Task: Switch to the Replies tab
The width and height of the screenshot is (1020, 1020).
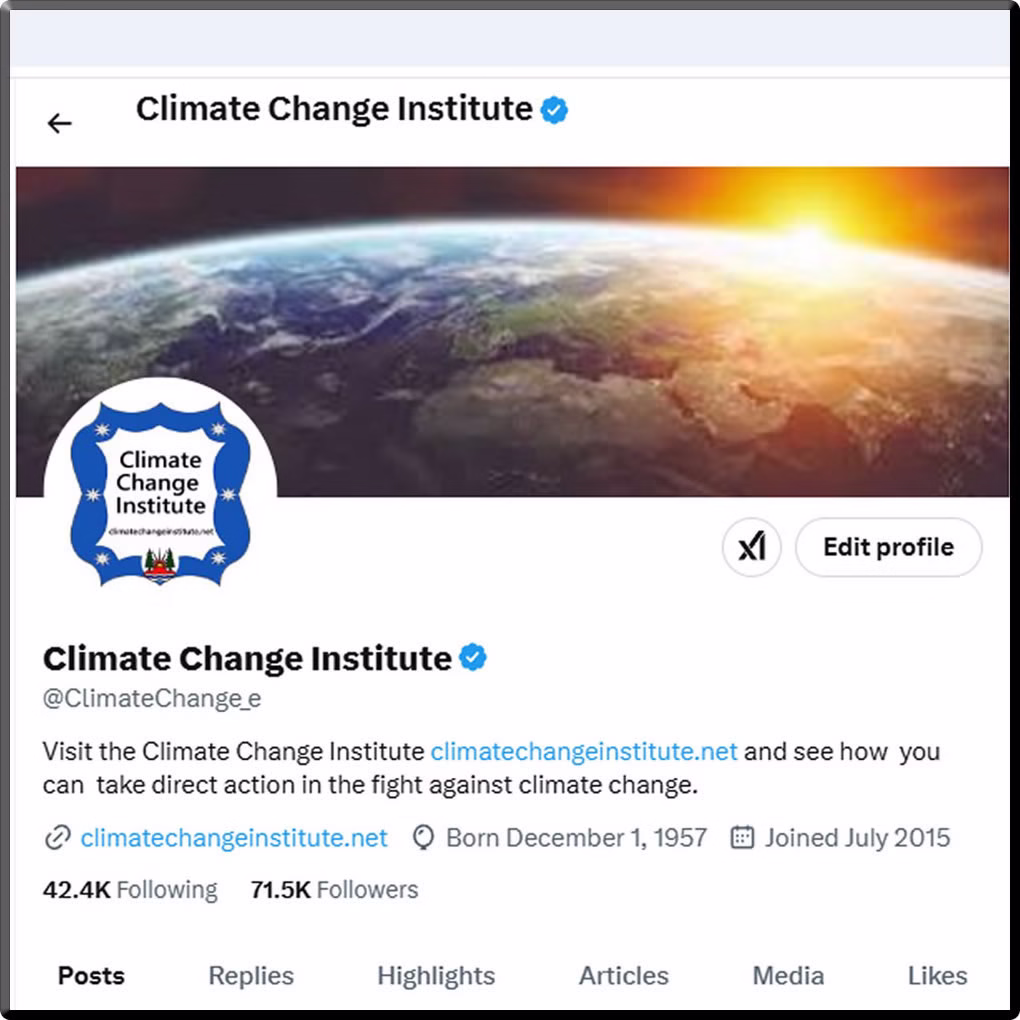Action: [x=251, y=976]
